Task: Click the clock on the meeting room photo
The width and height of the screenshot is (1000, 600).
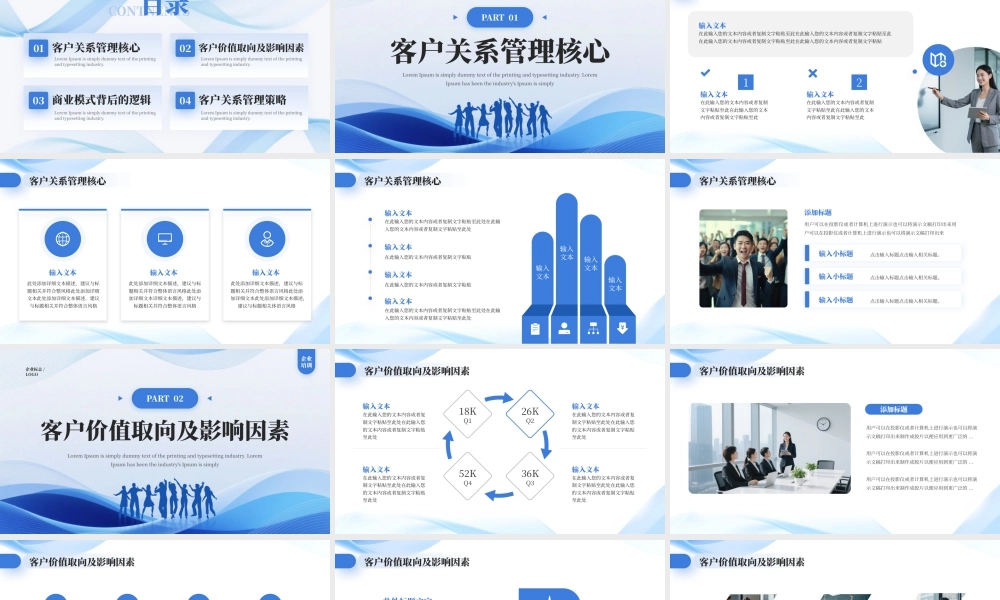Action: click(x=823, y=424)
